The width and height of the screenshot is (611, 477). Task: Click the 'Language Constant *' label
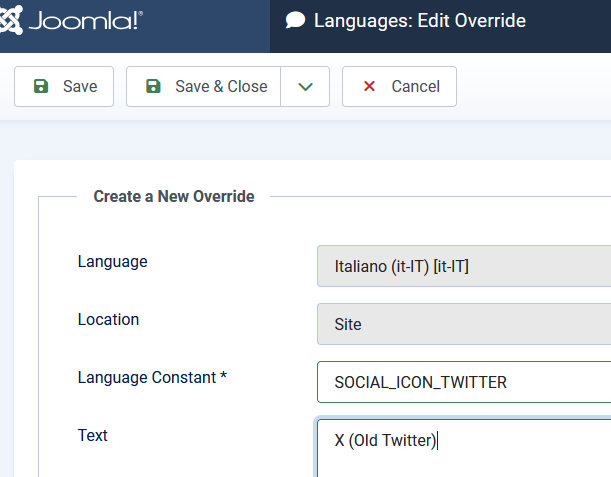point(152,378)
